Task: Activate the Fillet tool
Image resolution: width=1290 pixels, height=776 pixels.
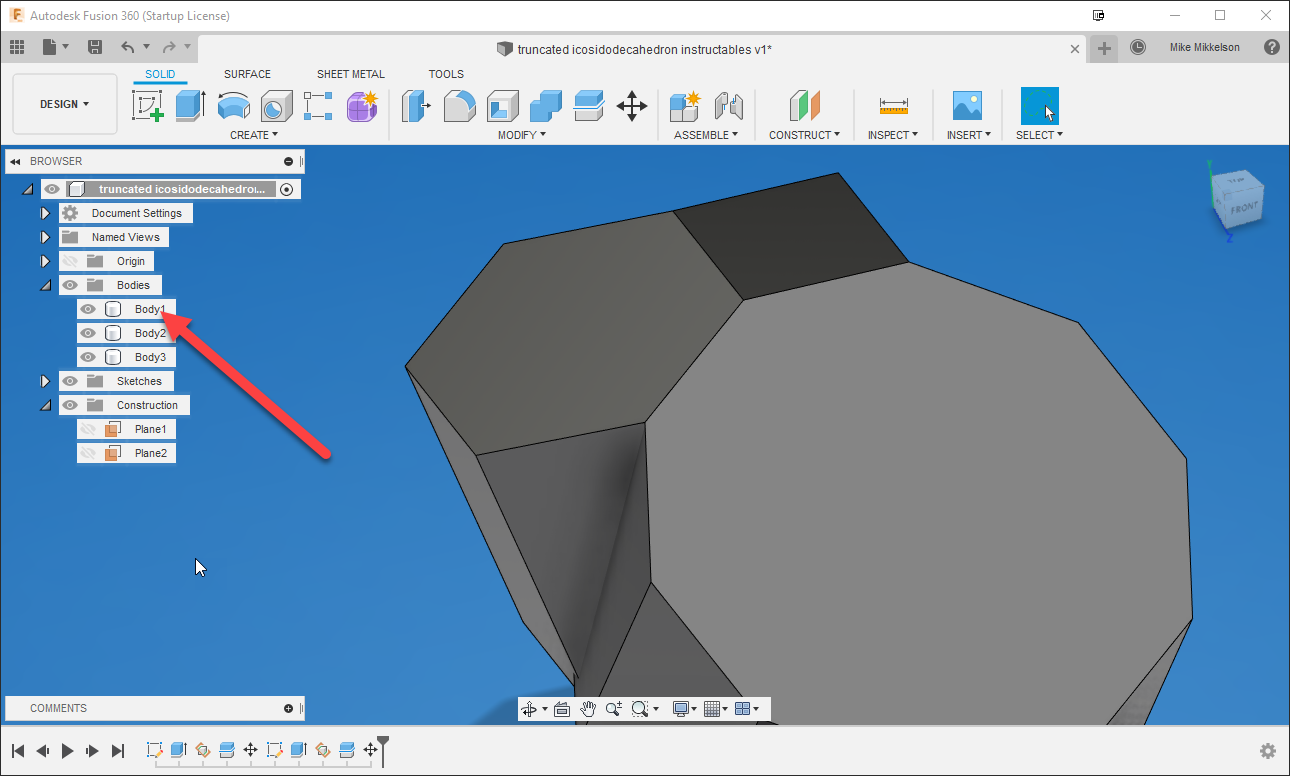Action: coord(459,106)
